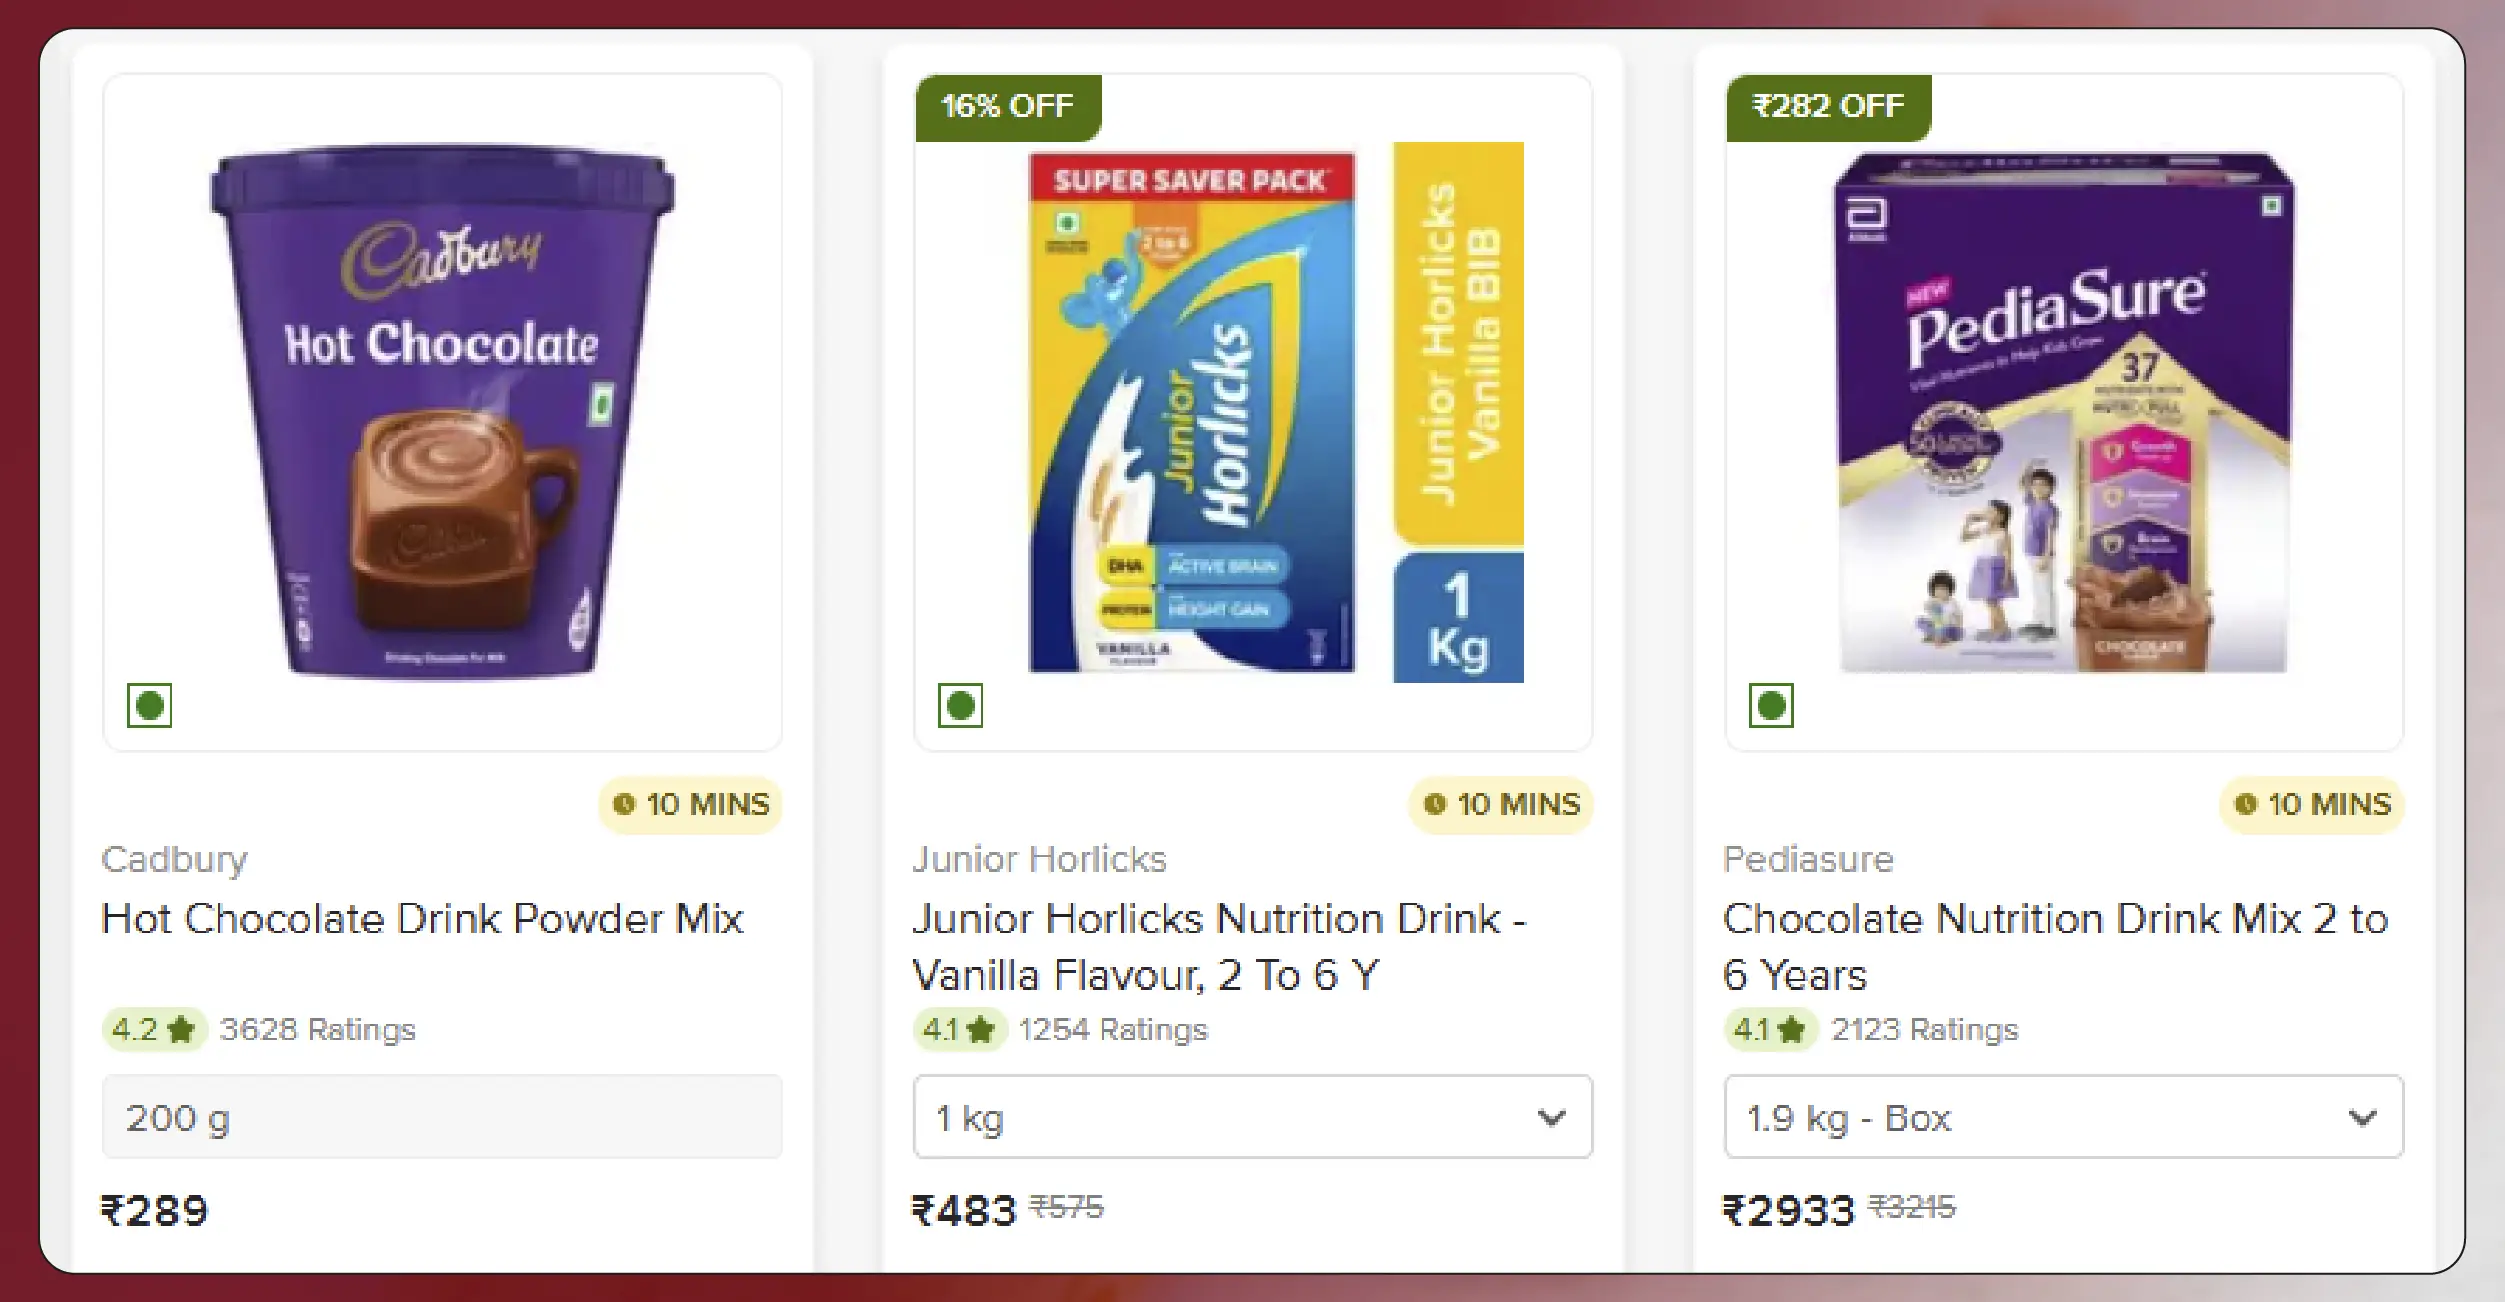Click the ₹282 OFF discount badge

point(1828,107)
